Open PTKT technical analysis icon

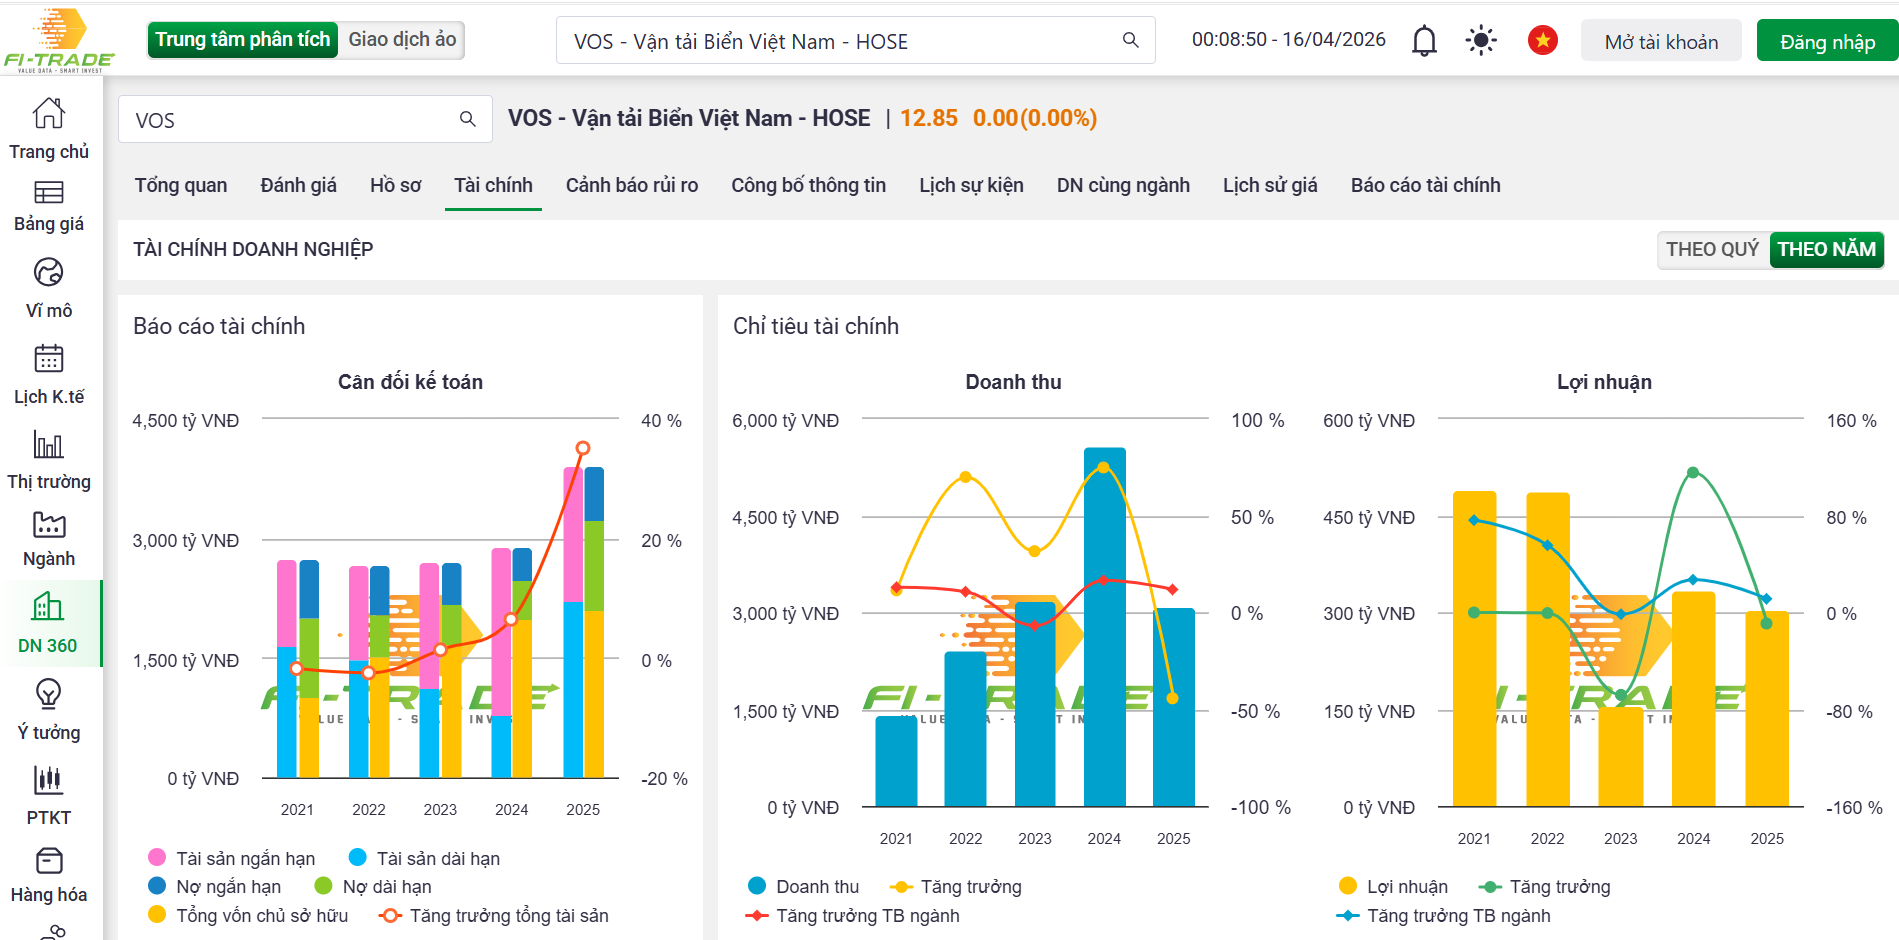pos(48,780)
